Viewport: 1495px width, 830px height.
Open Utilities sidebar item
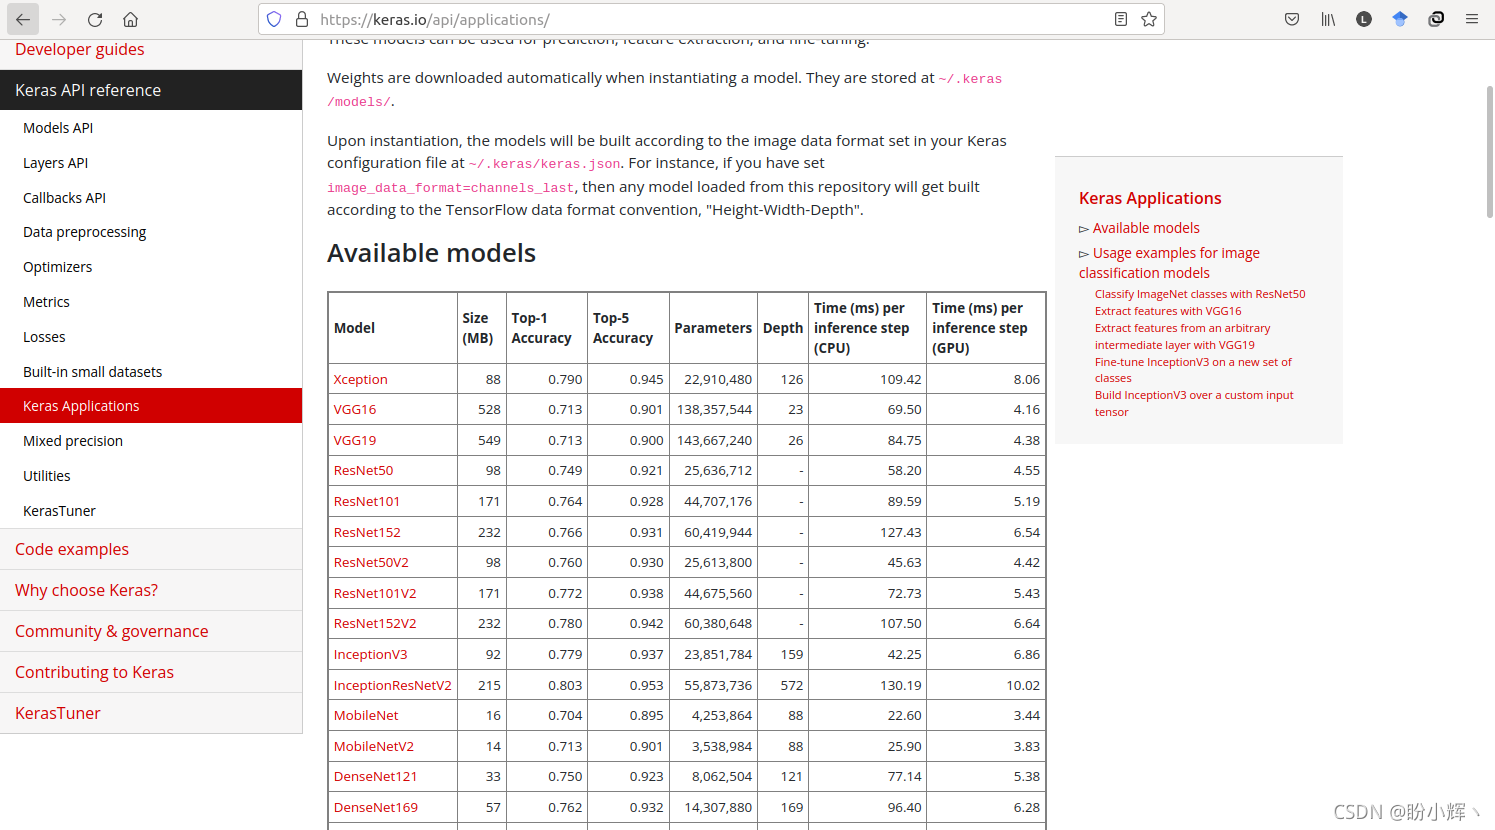pyautogui.click(x=47, y=476)
